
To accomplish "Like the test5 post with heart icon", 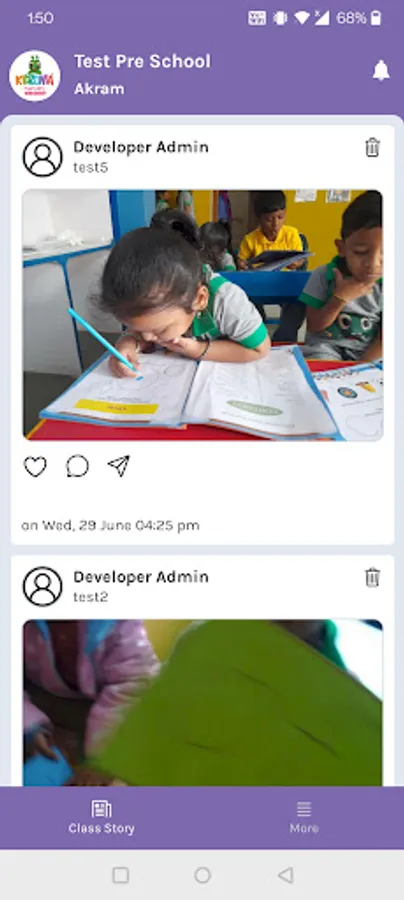I will [35, 466].
